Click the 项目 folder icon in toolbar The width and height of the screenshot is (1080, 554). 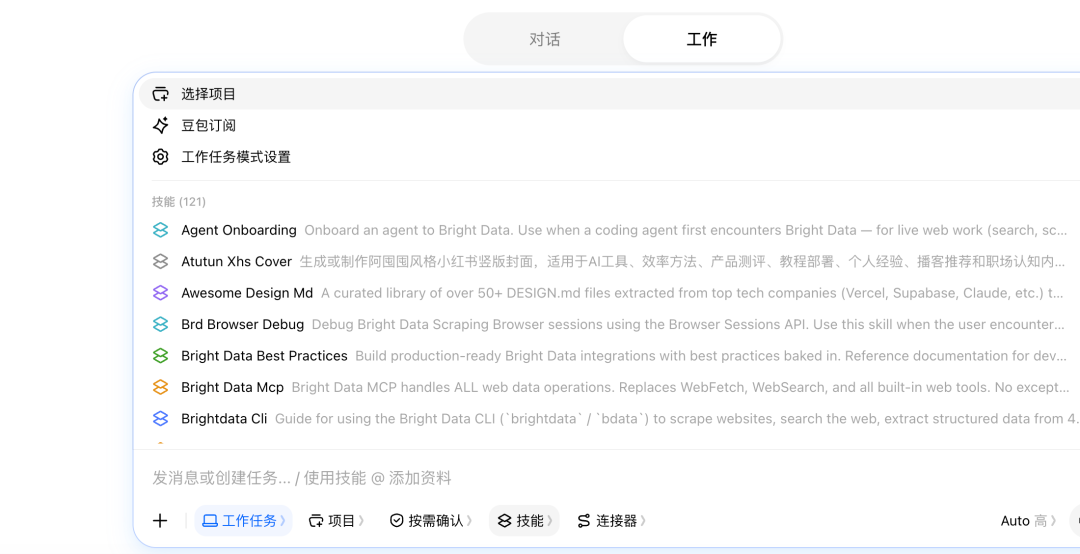pyautogui.click(x=316, y=521)
